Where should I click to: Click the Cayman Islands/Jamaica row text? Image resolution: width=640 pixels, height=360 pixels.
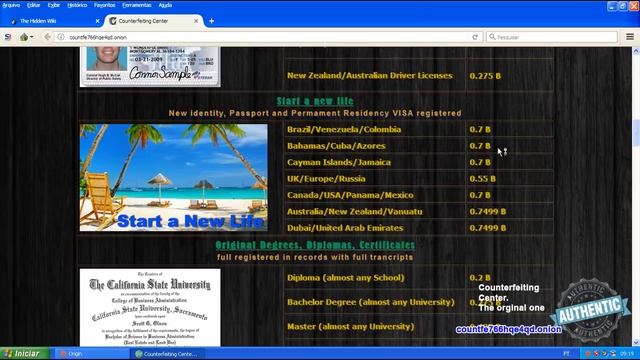[338, 162]
